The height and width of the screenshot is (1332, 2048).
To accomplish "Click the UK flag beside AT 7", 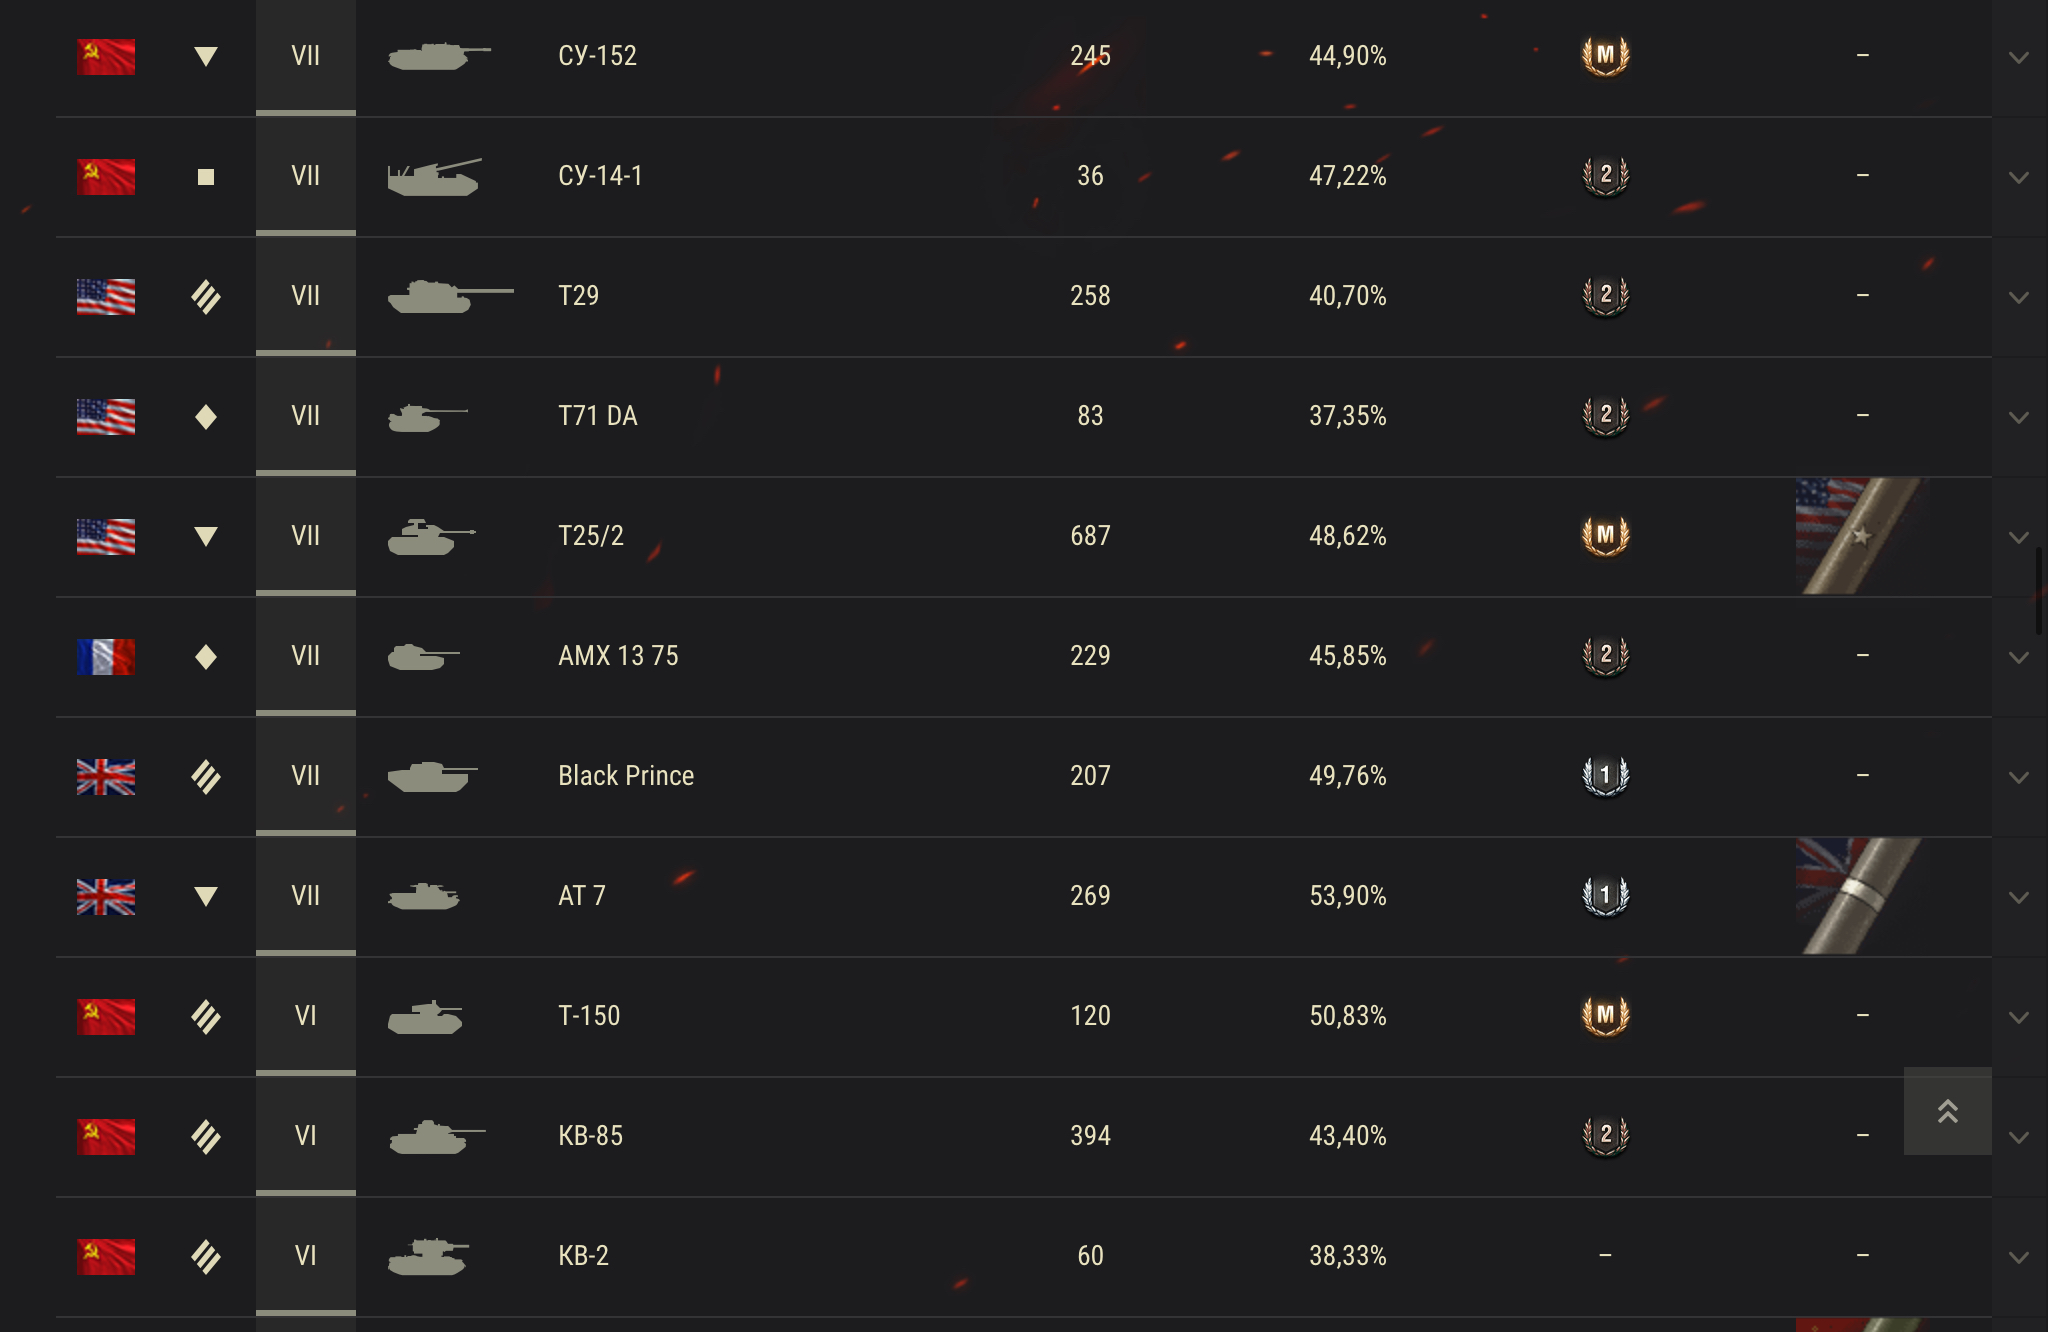I will [106, 897].
